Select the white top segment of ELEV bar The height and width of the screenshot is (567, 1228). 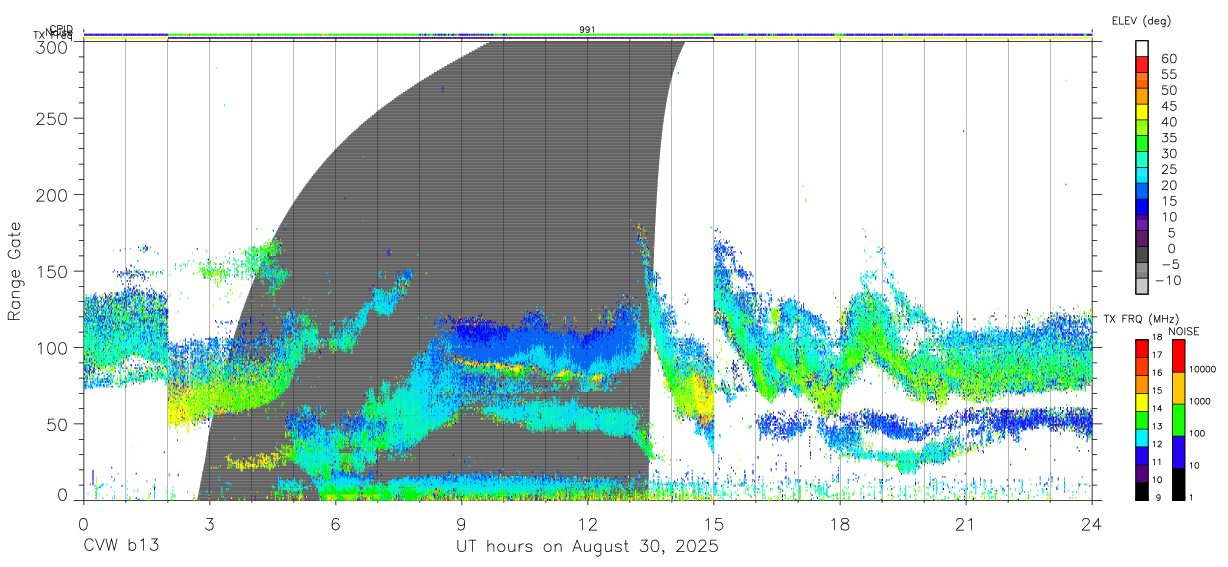pos(1143,49)
